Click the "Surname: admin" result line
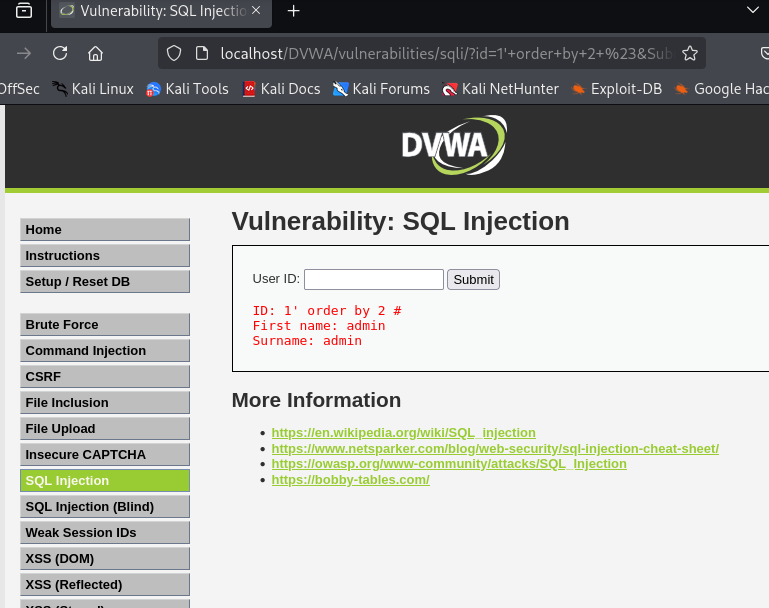 [x=307, y=340]
